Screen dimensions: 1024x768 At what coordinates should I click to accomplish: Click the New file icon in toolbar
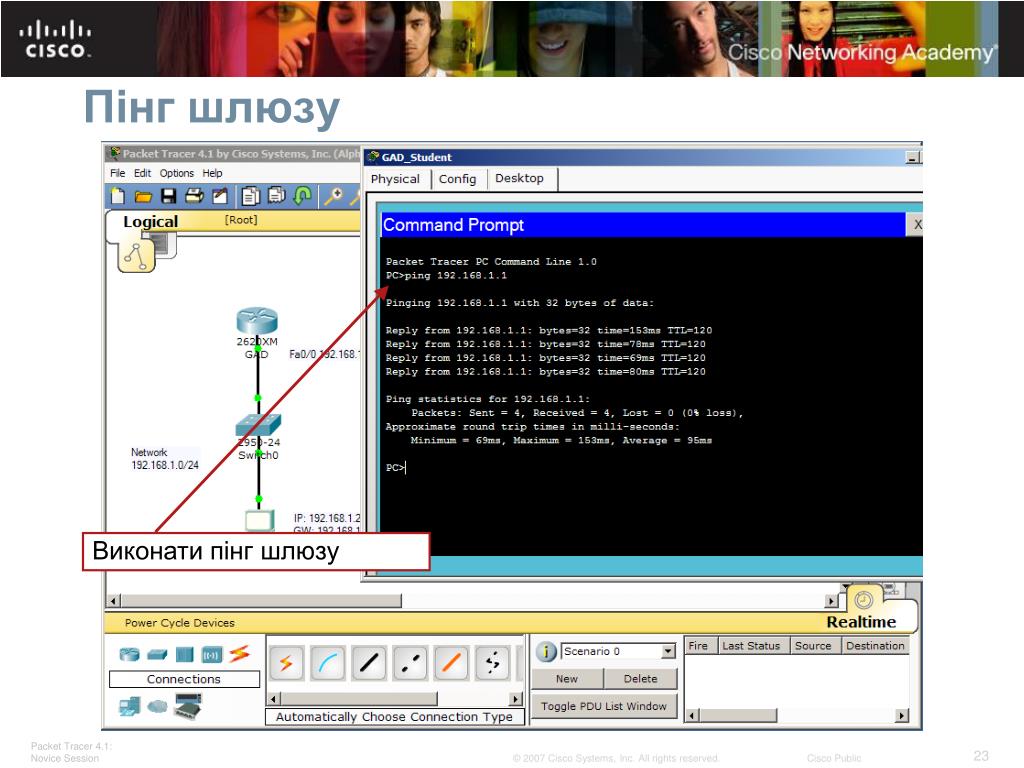119,196
